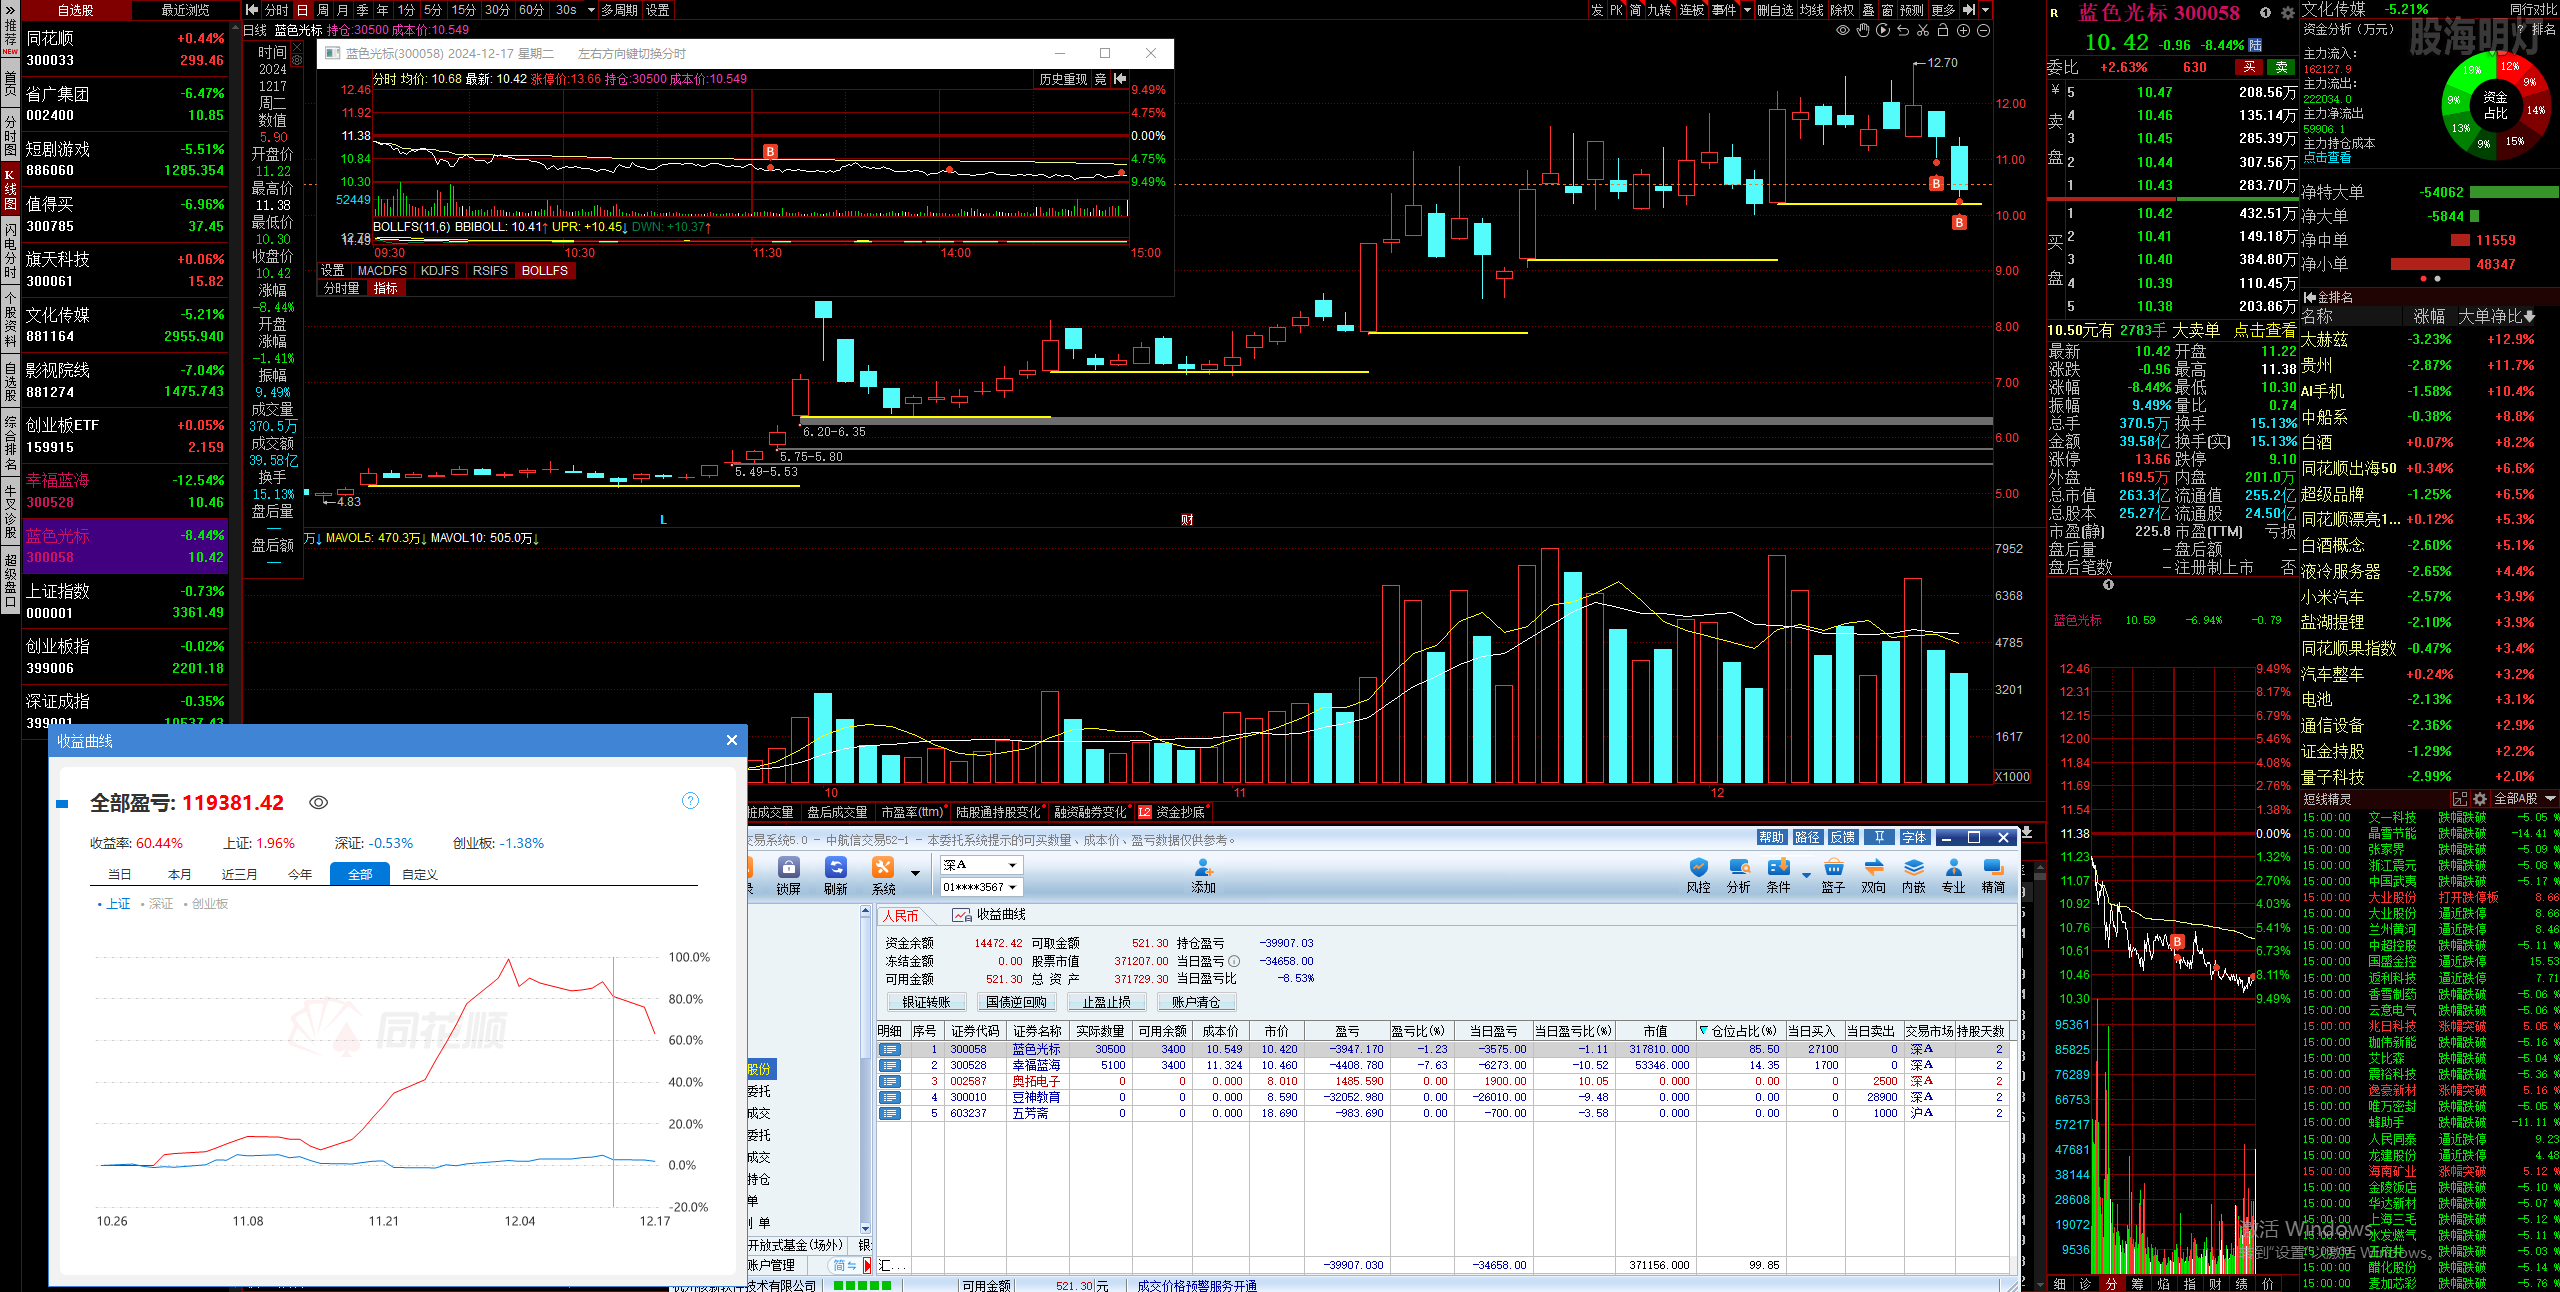
Task: Select the scissors cut tool above chart
Action: [x=1923, y=31]
